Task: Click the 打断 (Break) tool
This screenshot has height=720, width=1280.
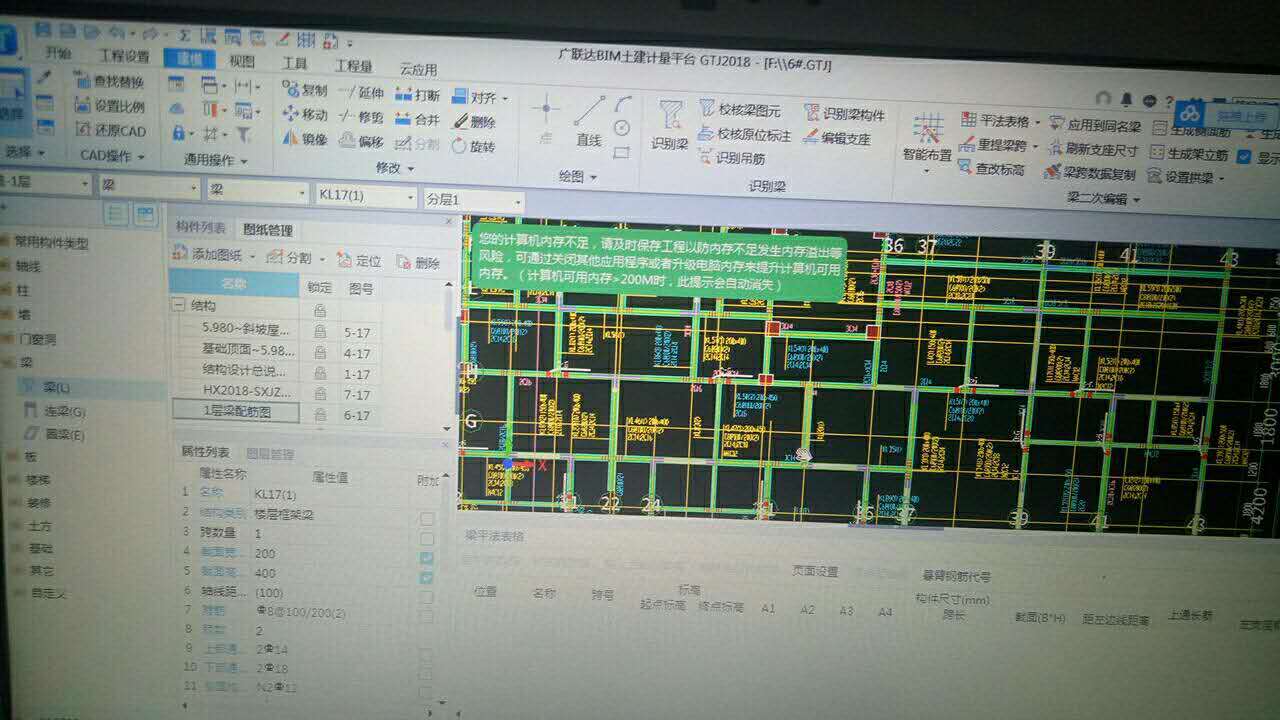Action: point(418,95)
